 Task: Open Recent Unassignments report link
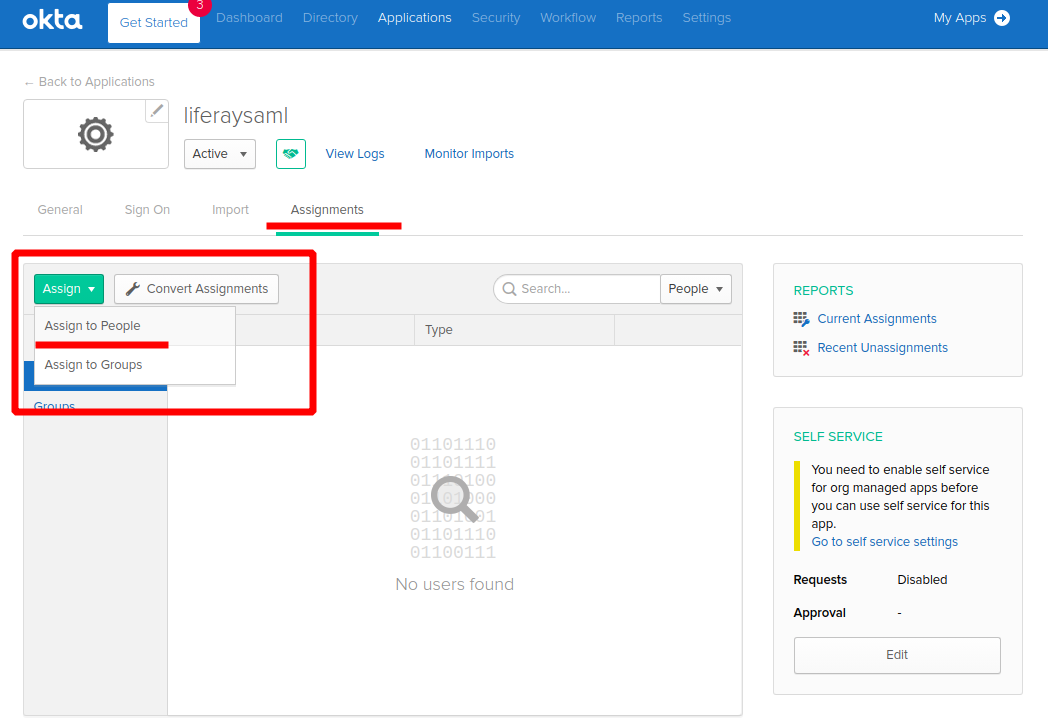(x=882, y=348)
